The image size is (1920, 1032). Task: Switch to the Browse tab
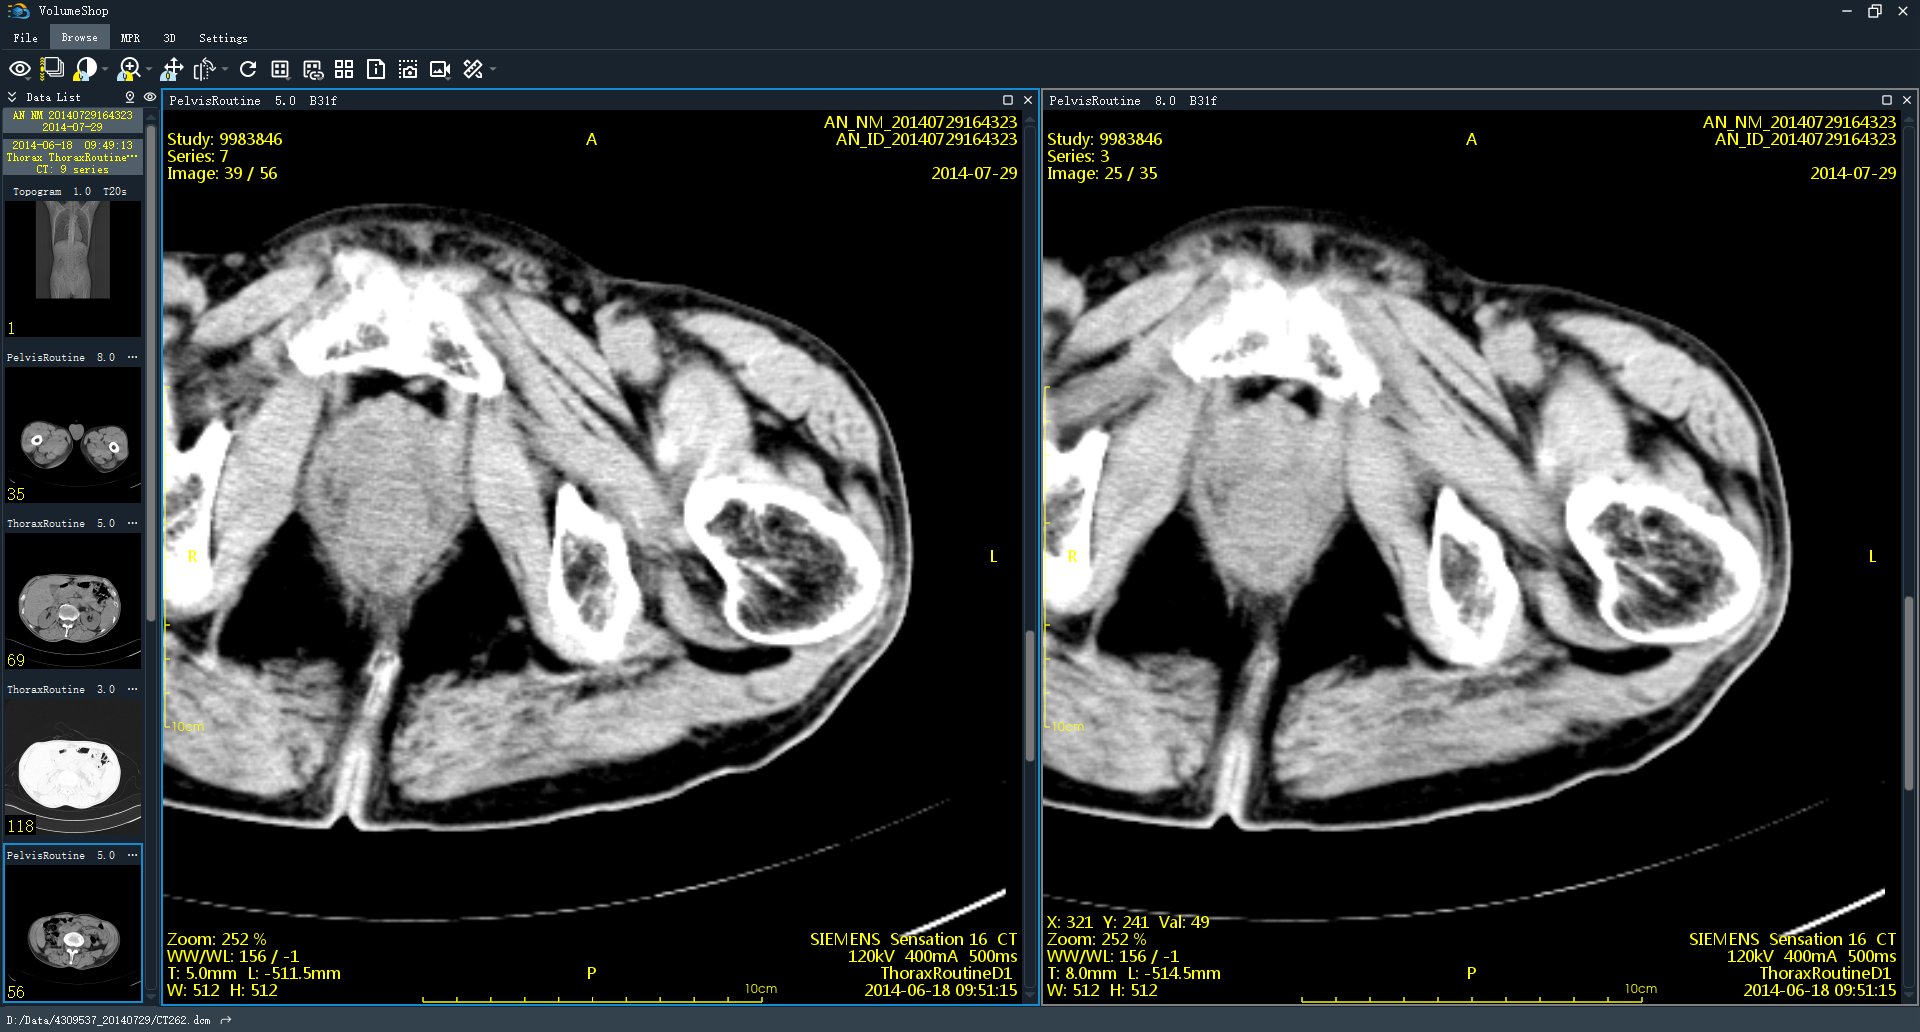pos(80,38)
